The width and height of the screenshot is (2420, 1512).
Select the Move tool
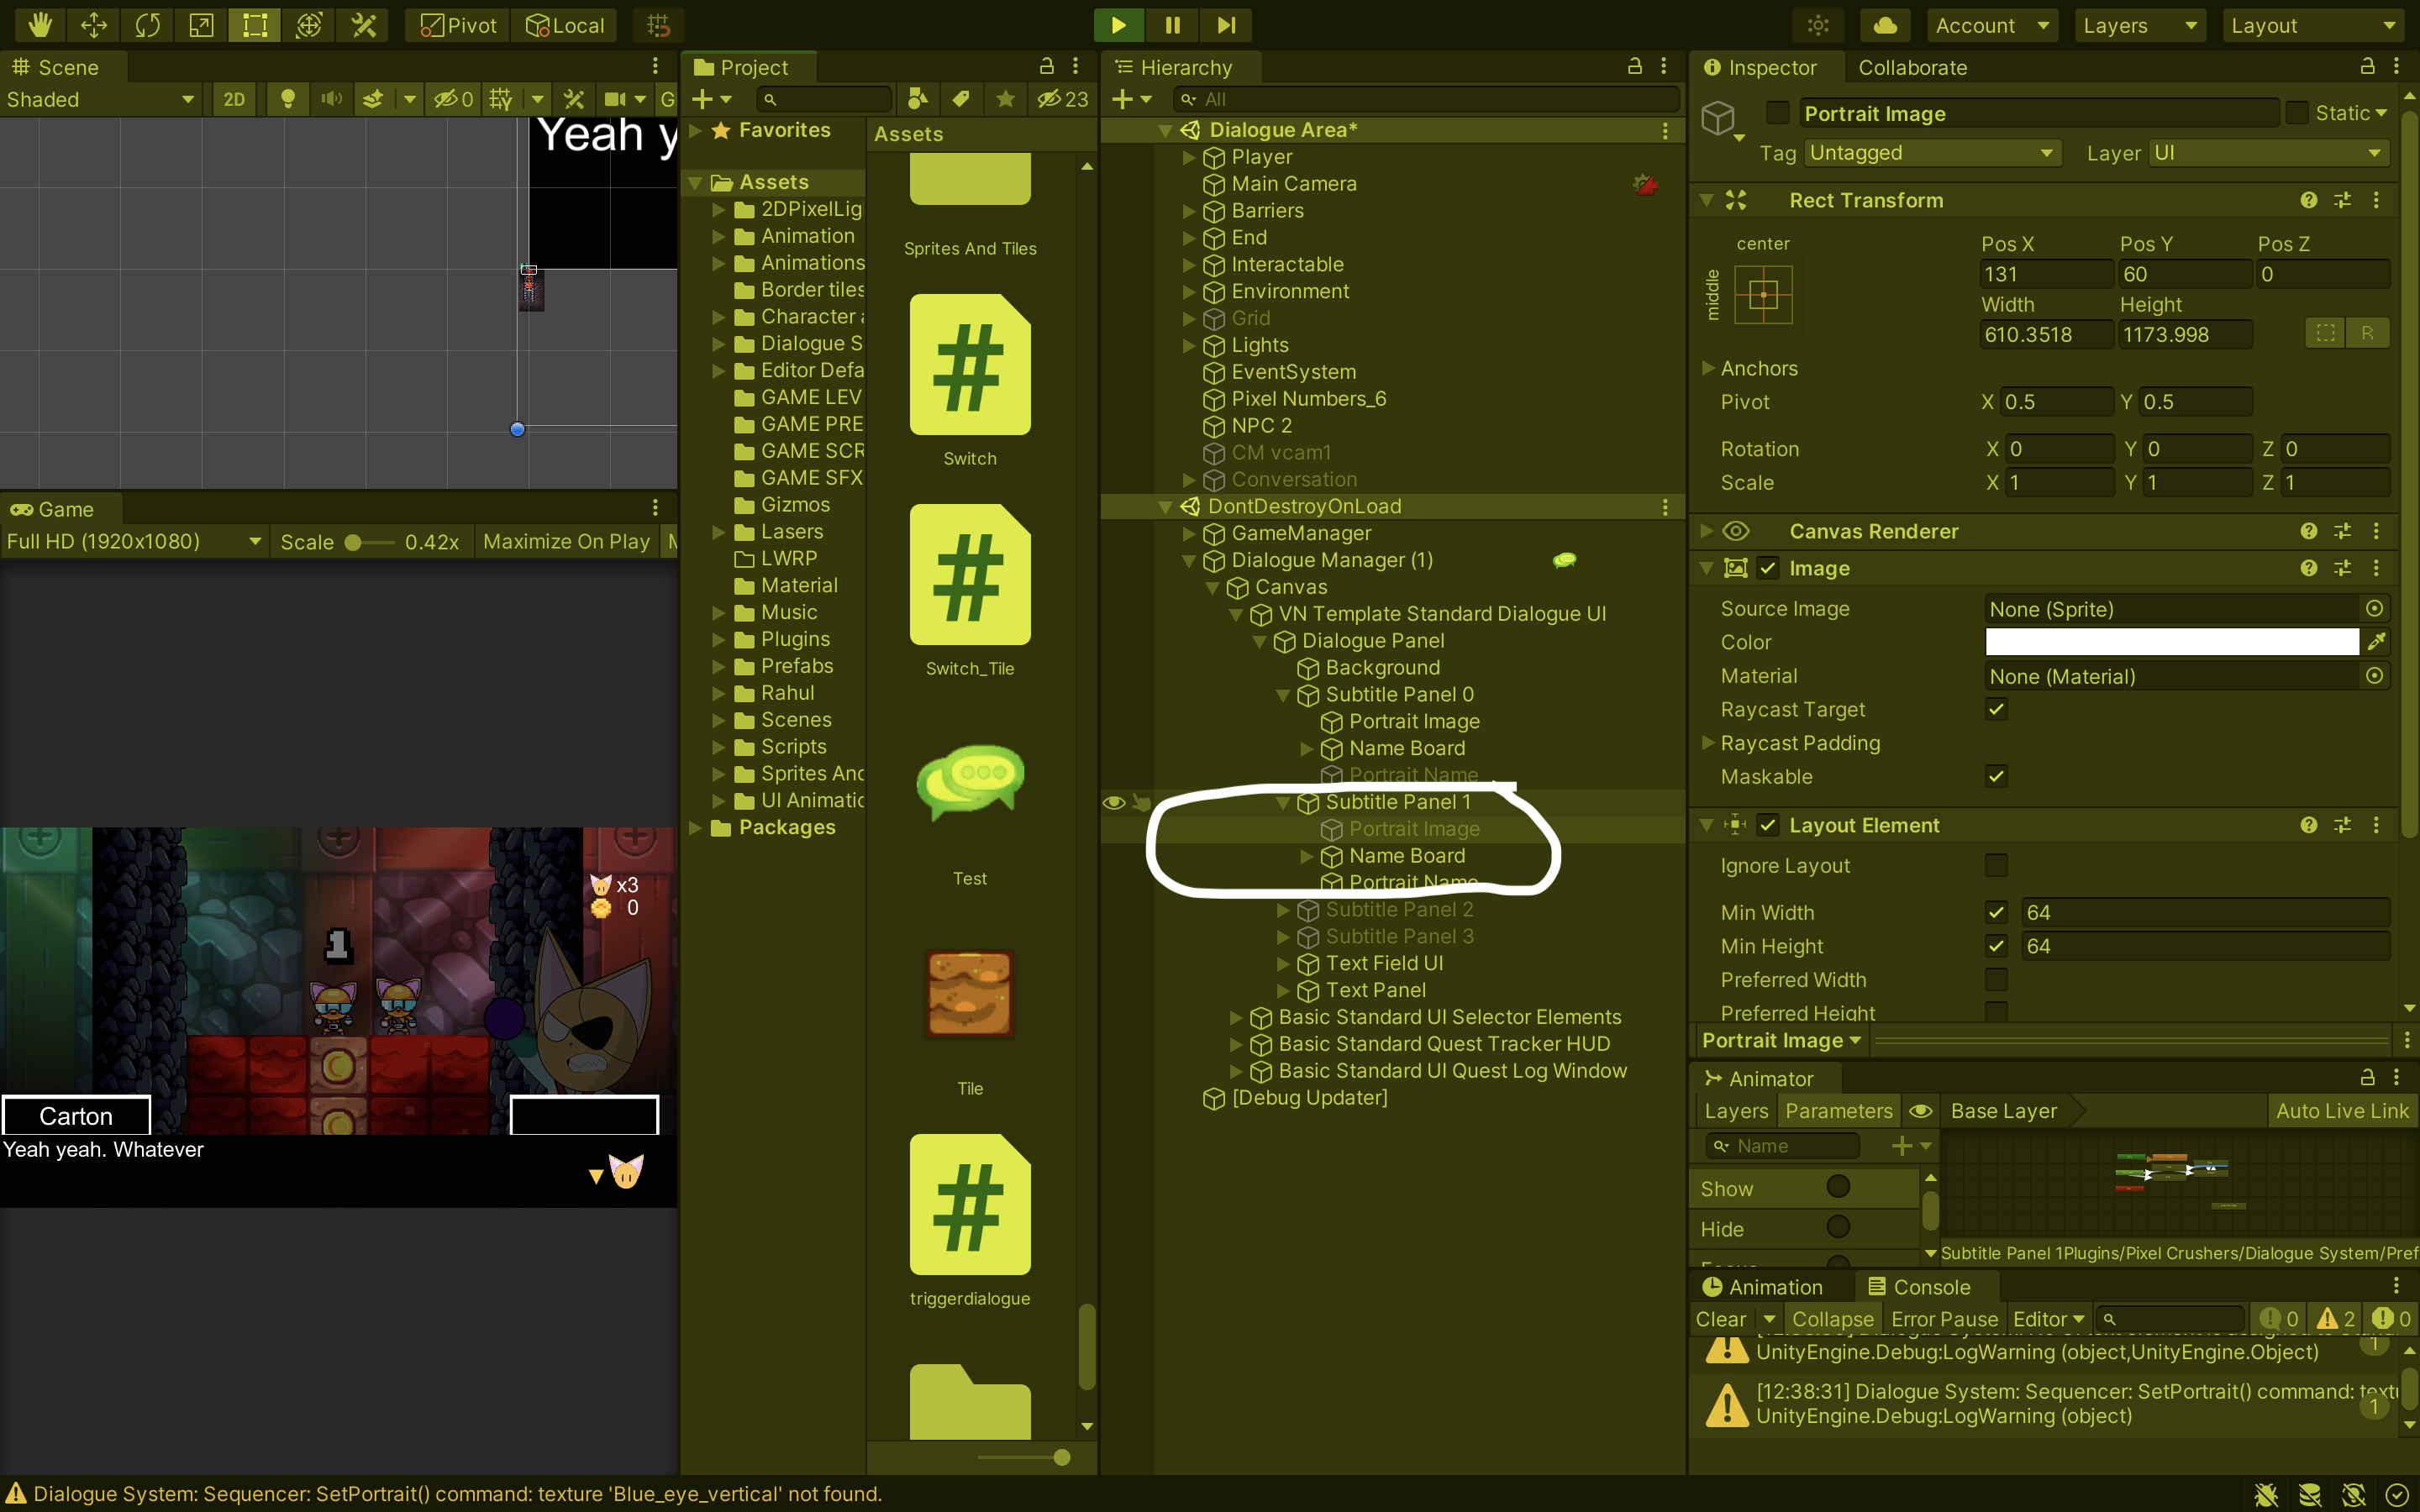tap(94, 25)
